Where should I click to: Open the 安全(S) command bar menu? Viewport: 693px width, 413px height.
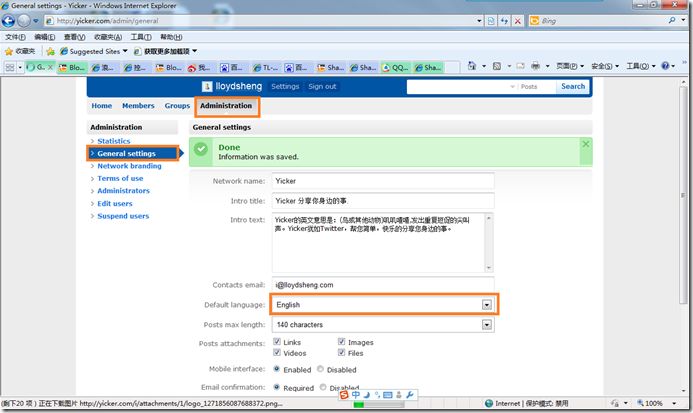tap(605, 66)
